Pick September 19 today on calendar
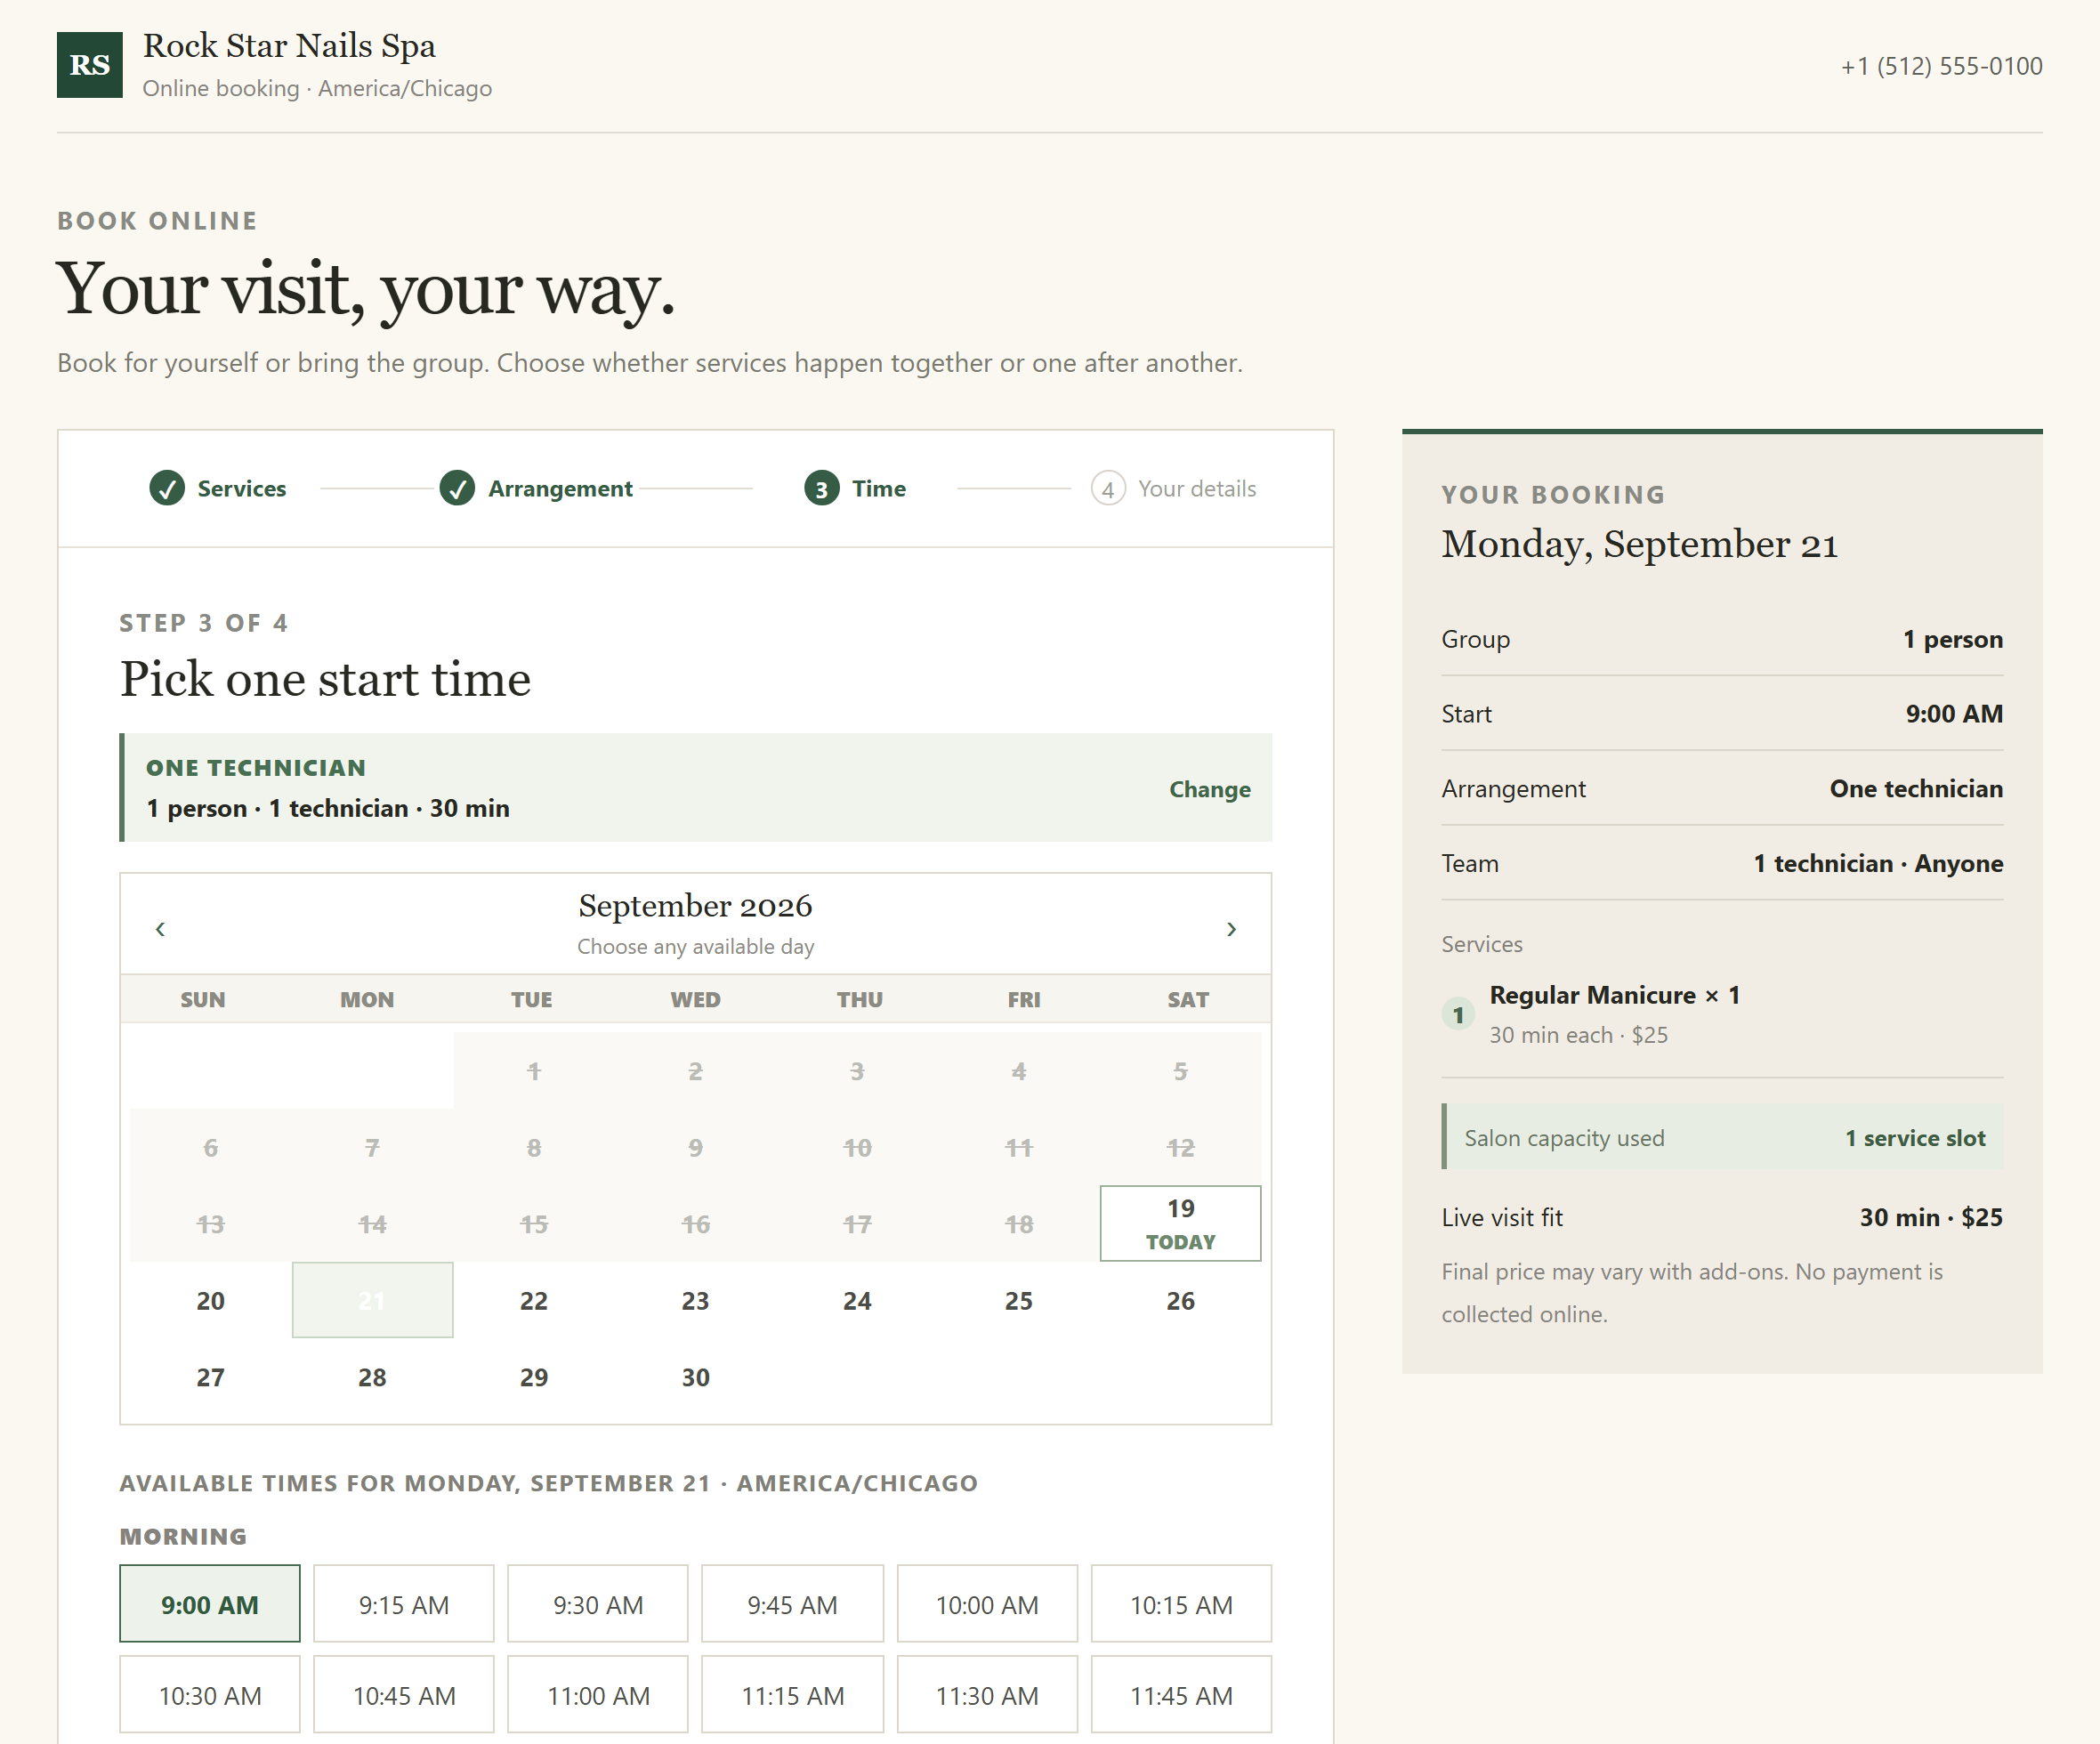Image resolution: width=2100 pixels, height=1744 pixels. tap(1180, 1223)
